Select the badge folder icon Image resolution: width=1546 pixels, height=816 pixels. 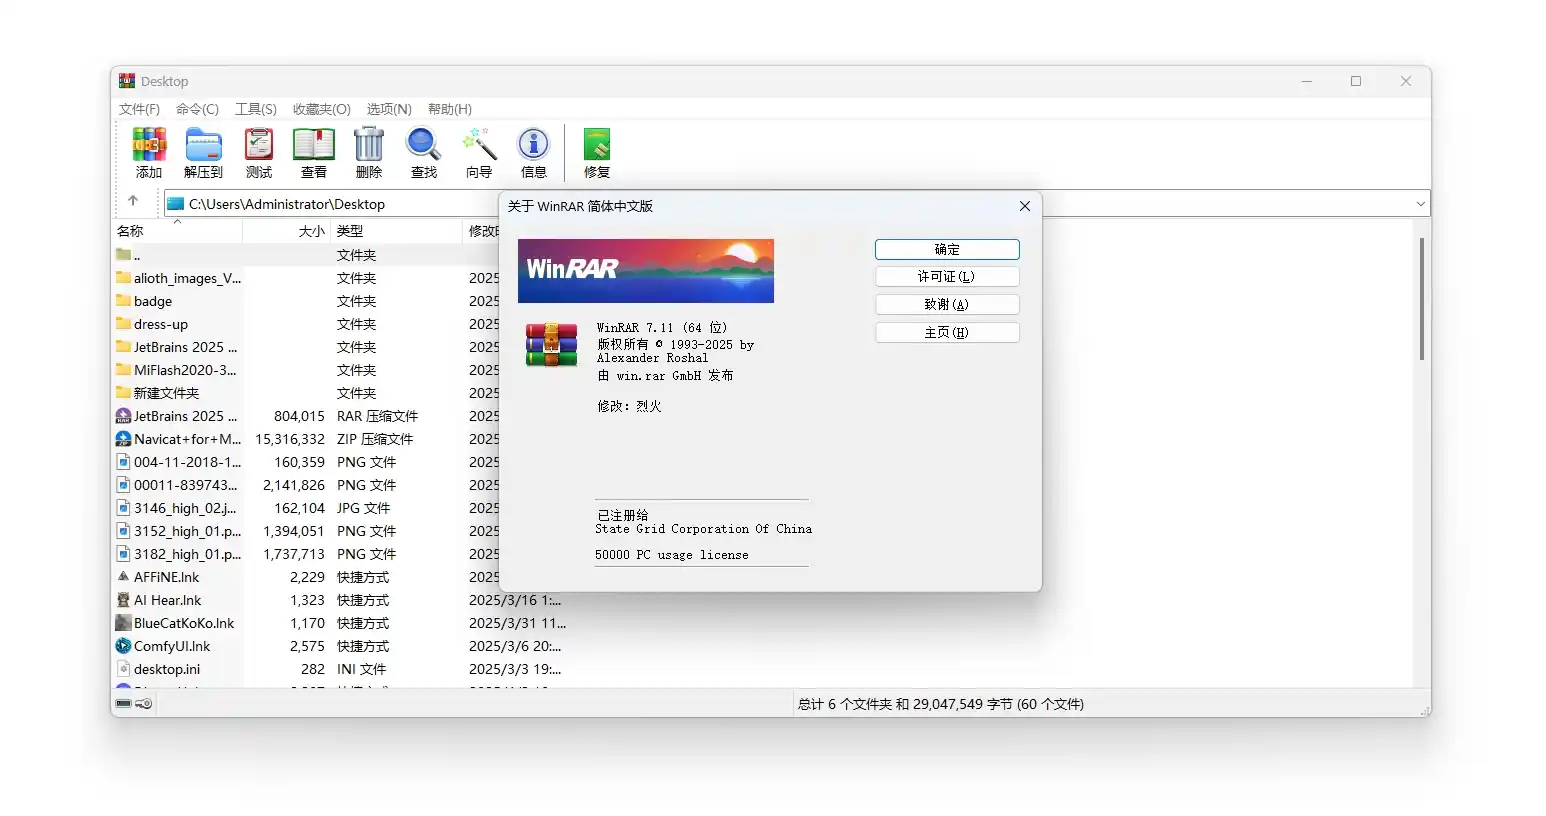[124, 301]
